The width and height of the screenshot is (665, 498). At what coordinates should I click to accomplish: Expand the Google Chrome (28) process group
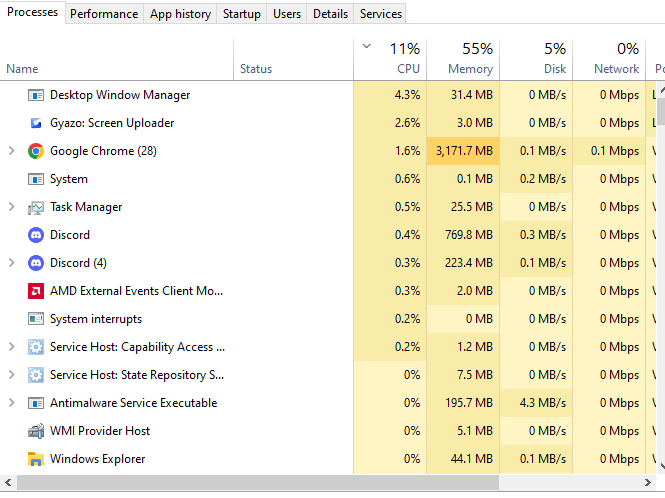[x=11, y=151]
